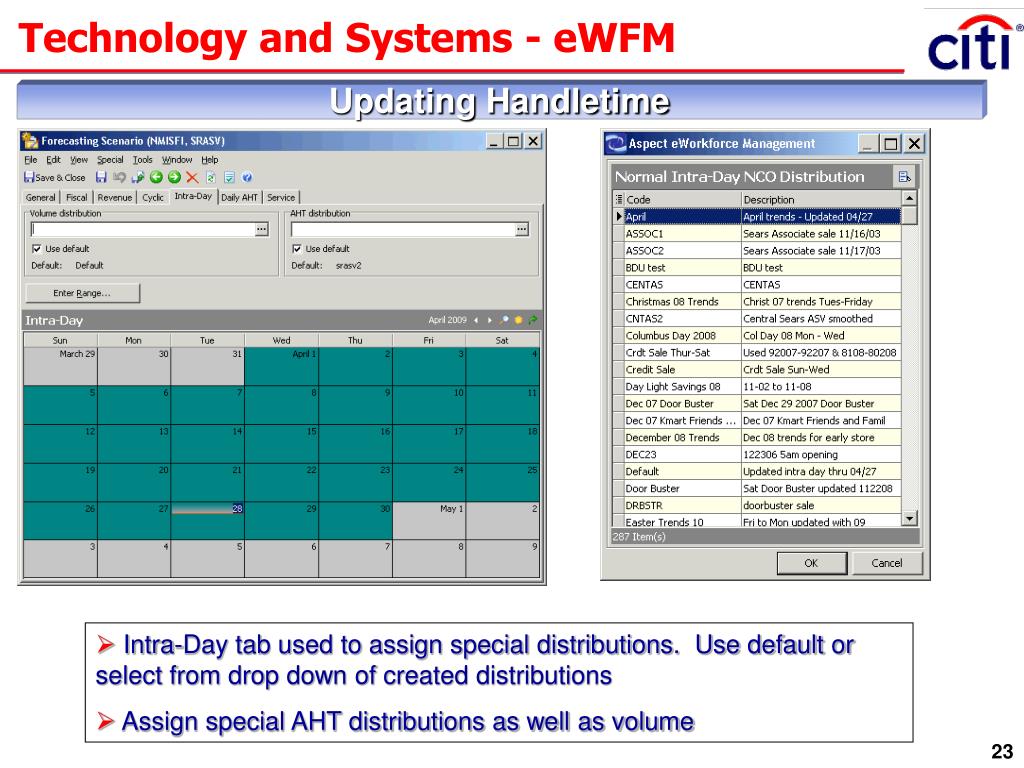Click the Volume distribution input field
The image size is (1024, 768).
pyautogui.click(x=143, y=229)
